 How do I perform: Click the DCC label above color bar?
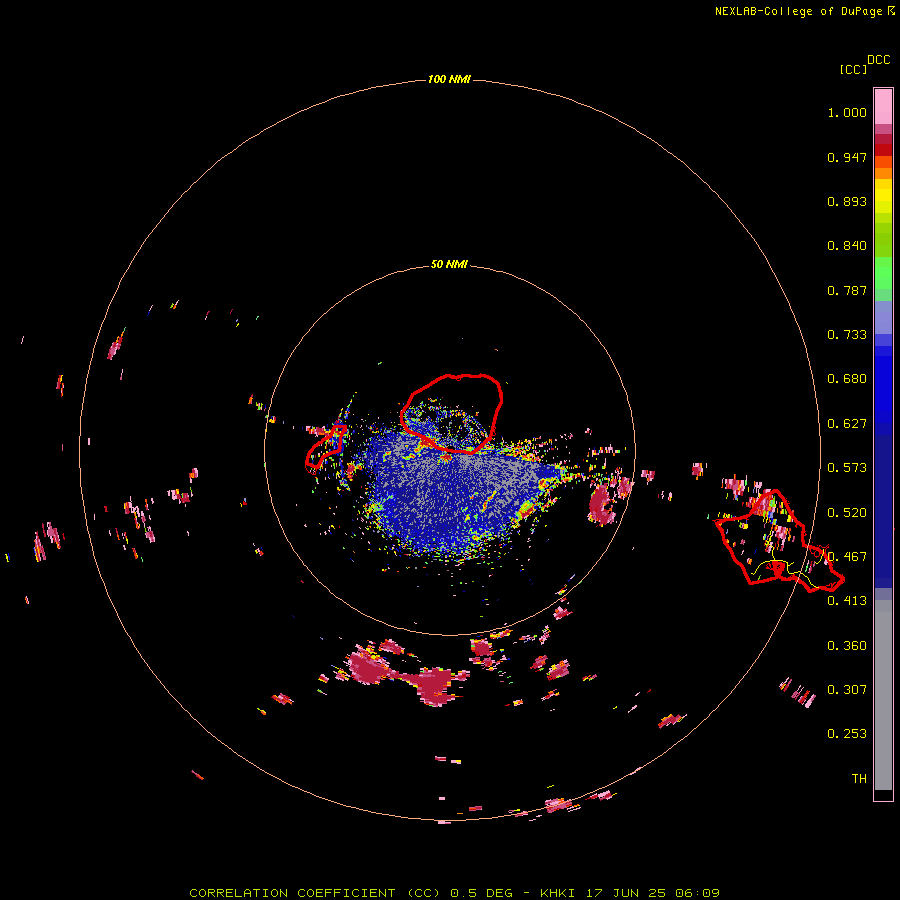pos(879,60)
